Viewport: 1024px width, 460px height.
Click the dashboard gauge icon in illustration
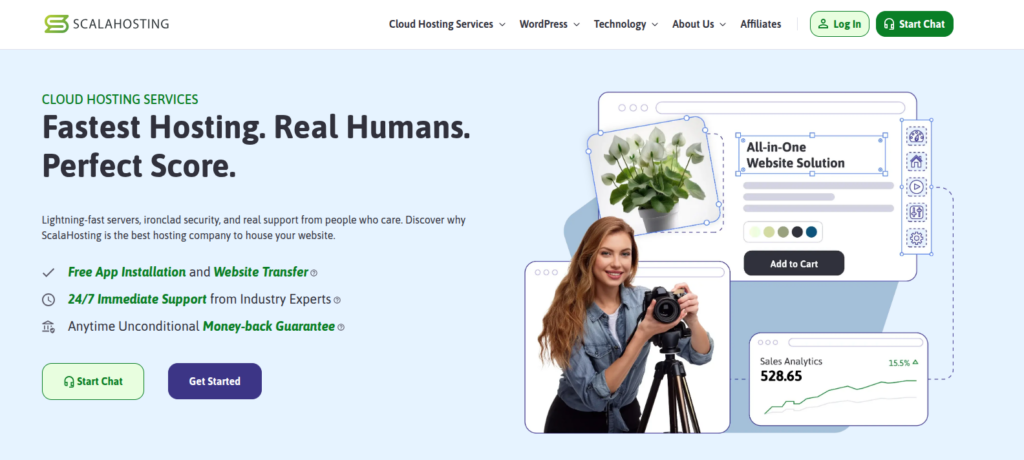[x=916, y=136]
